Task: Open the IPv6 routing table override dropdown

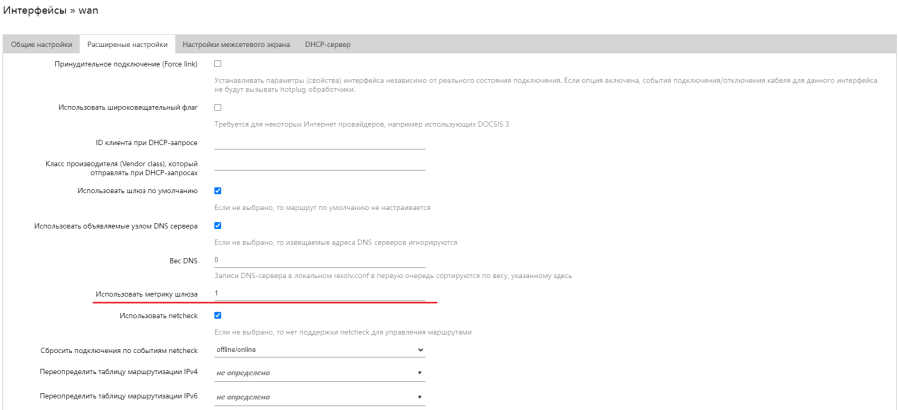Action: pos(319,396)
